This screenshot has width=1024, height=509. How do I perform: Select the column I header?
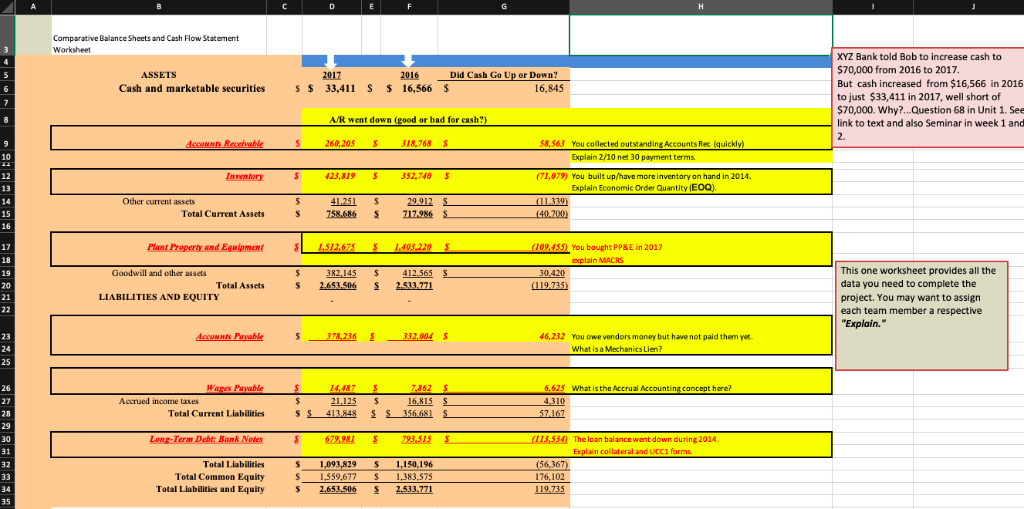[872, 5]
